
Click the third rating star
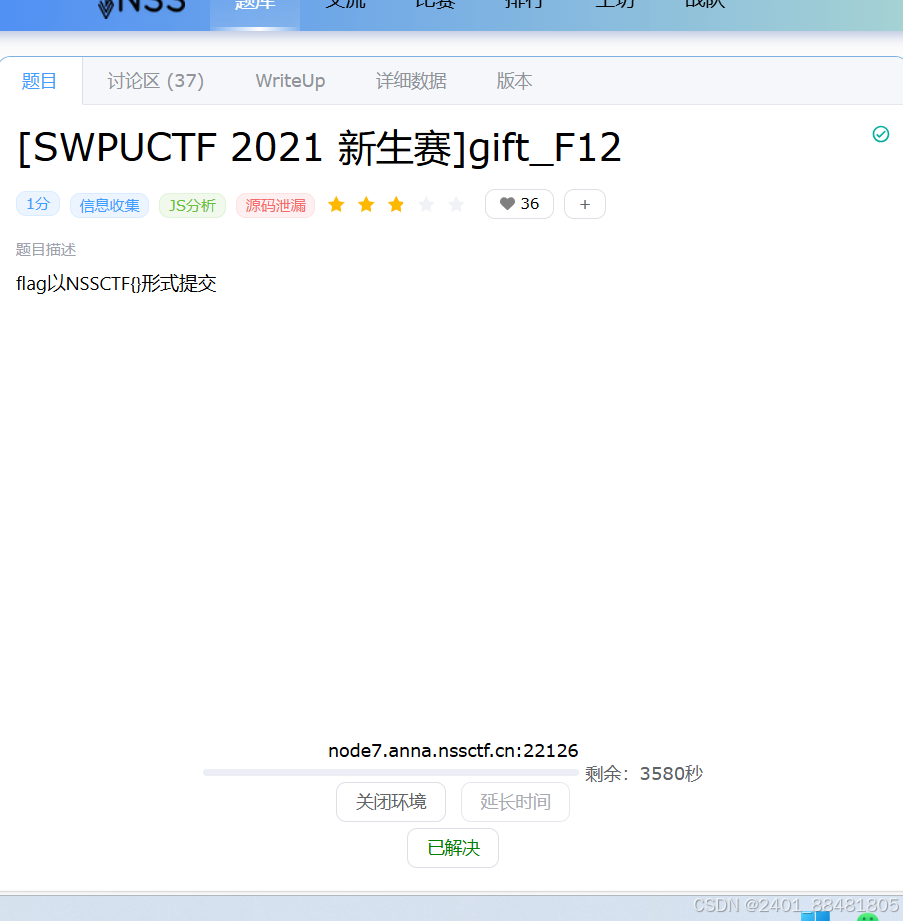(x=396, y=204)
